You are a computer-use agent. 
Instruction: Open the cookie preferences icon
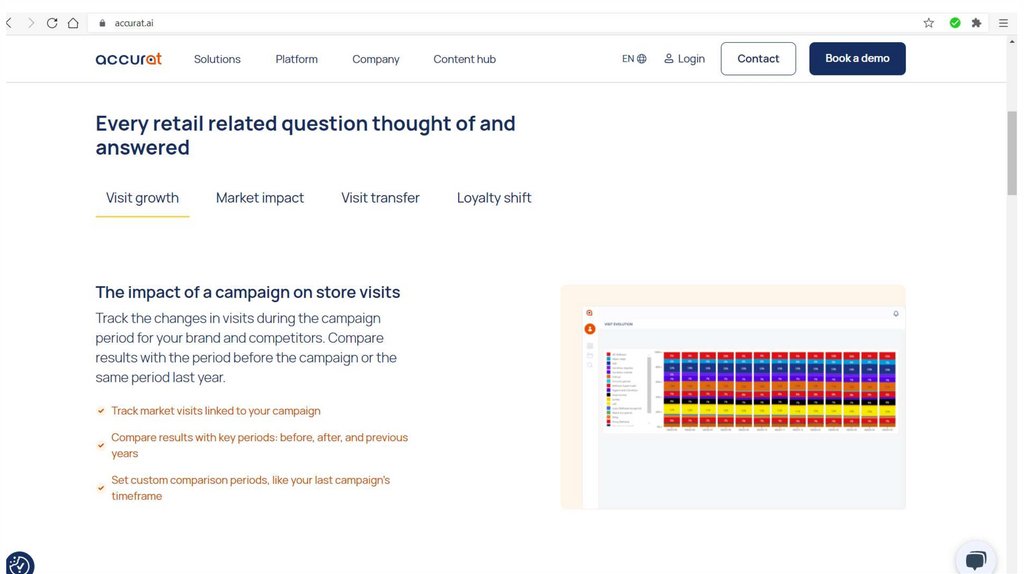(x=19, y=563)
